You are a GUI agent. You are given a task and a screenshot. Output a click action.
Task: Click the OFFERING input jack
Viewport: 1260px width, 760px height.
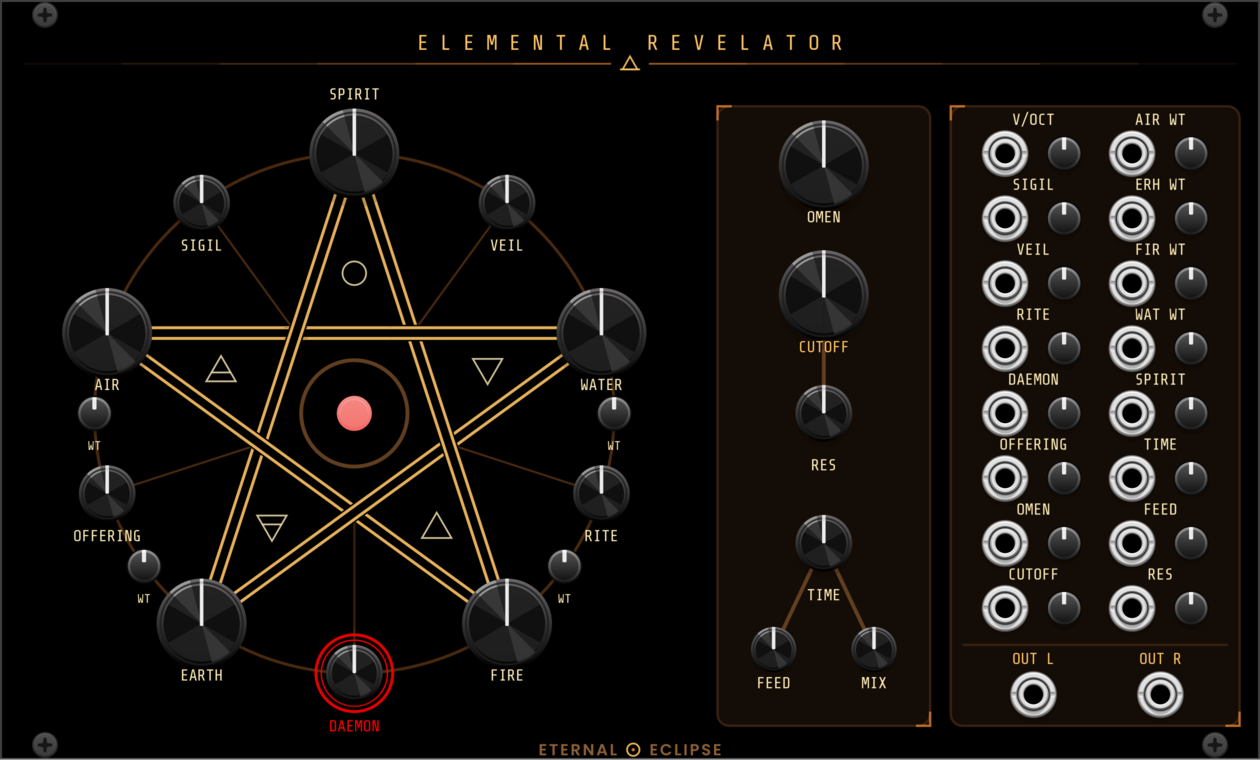point(1005,479)
